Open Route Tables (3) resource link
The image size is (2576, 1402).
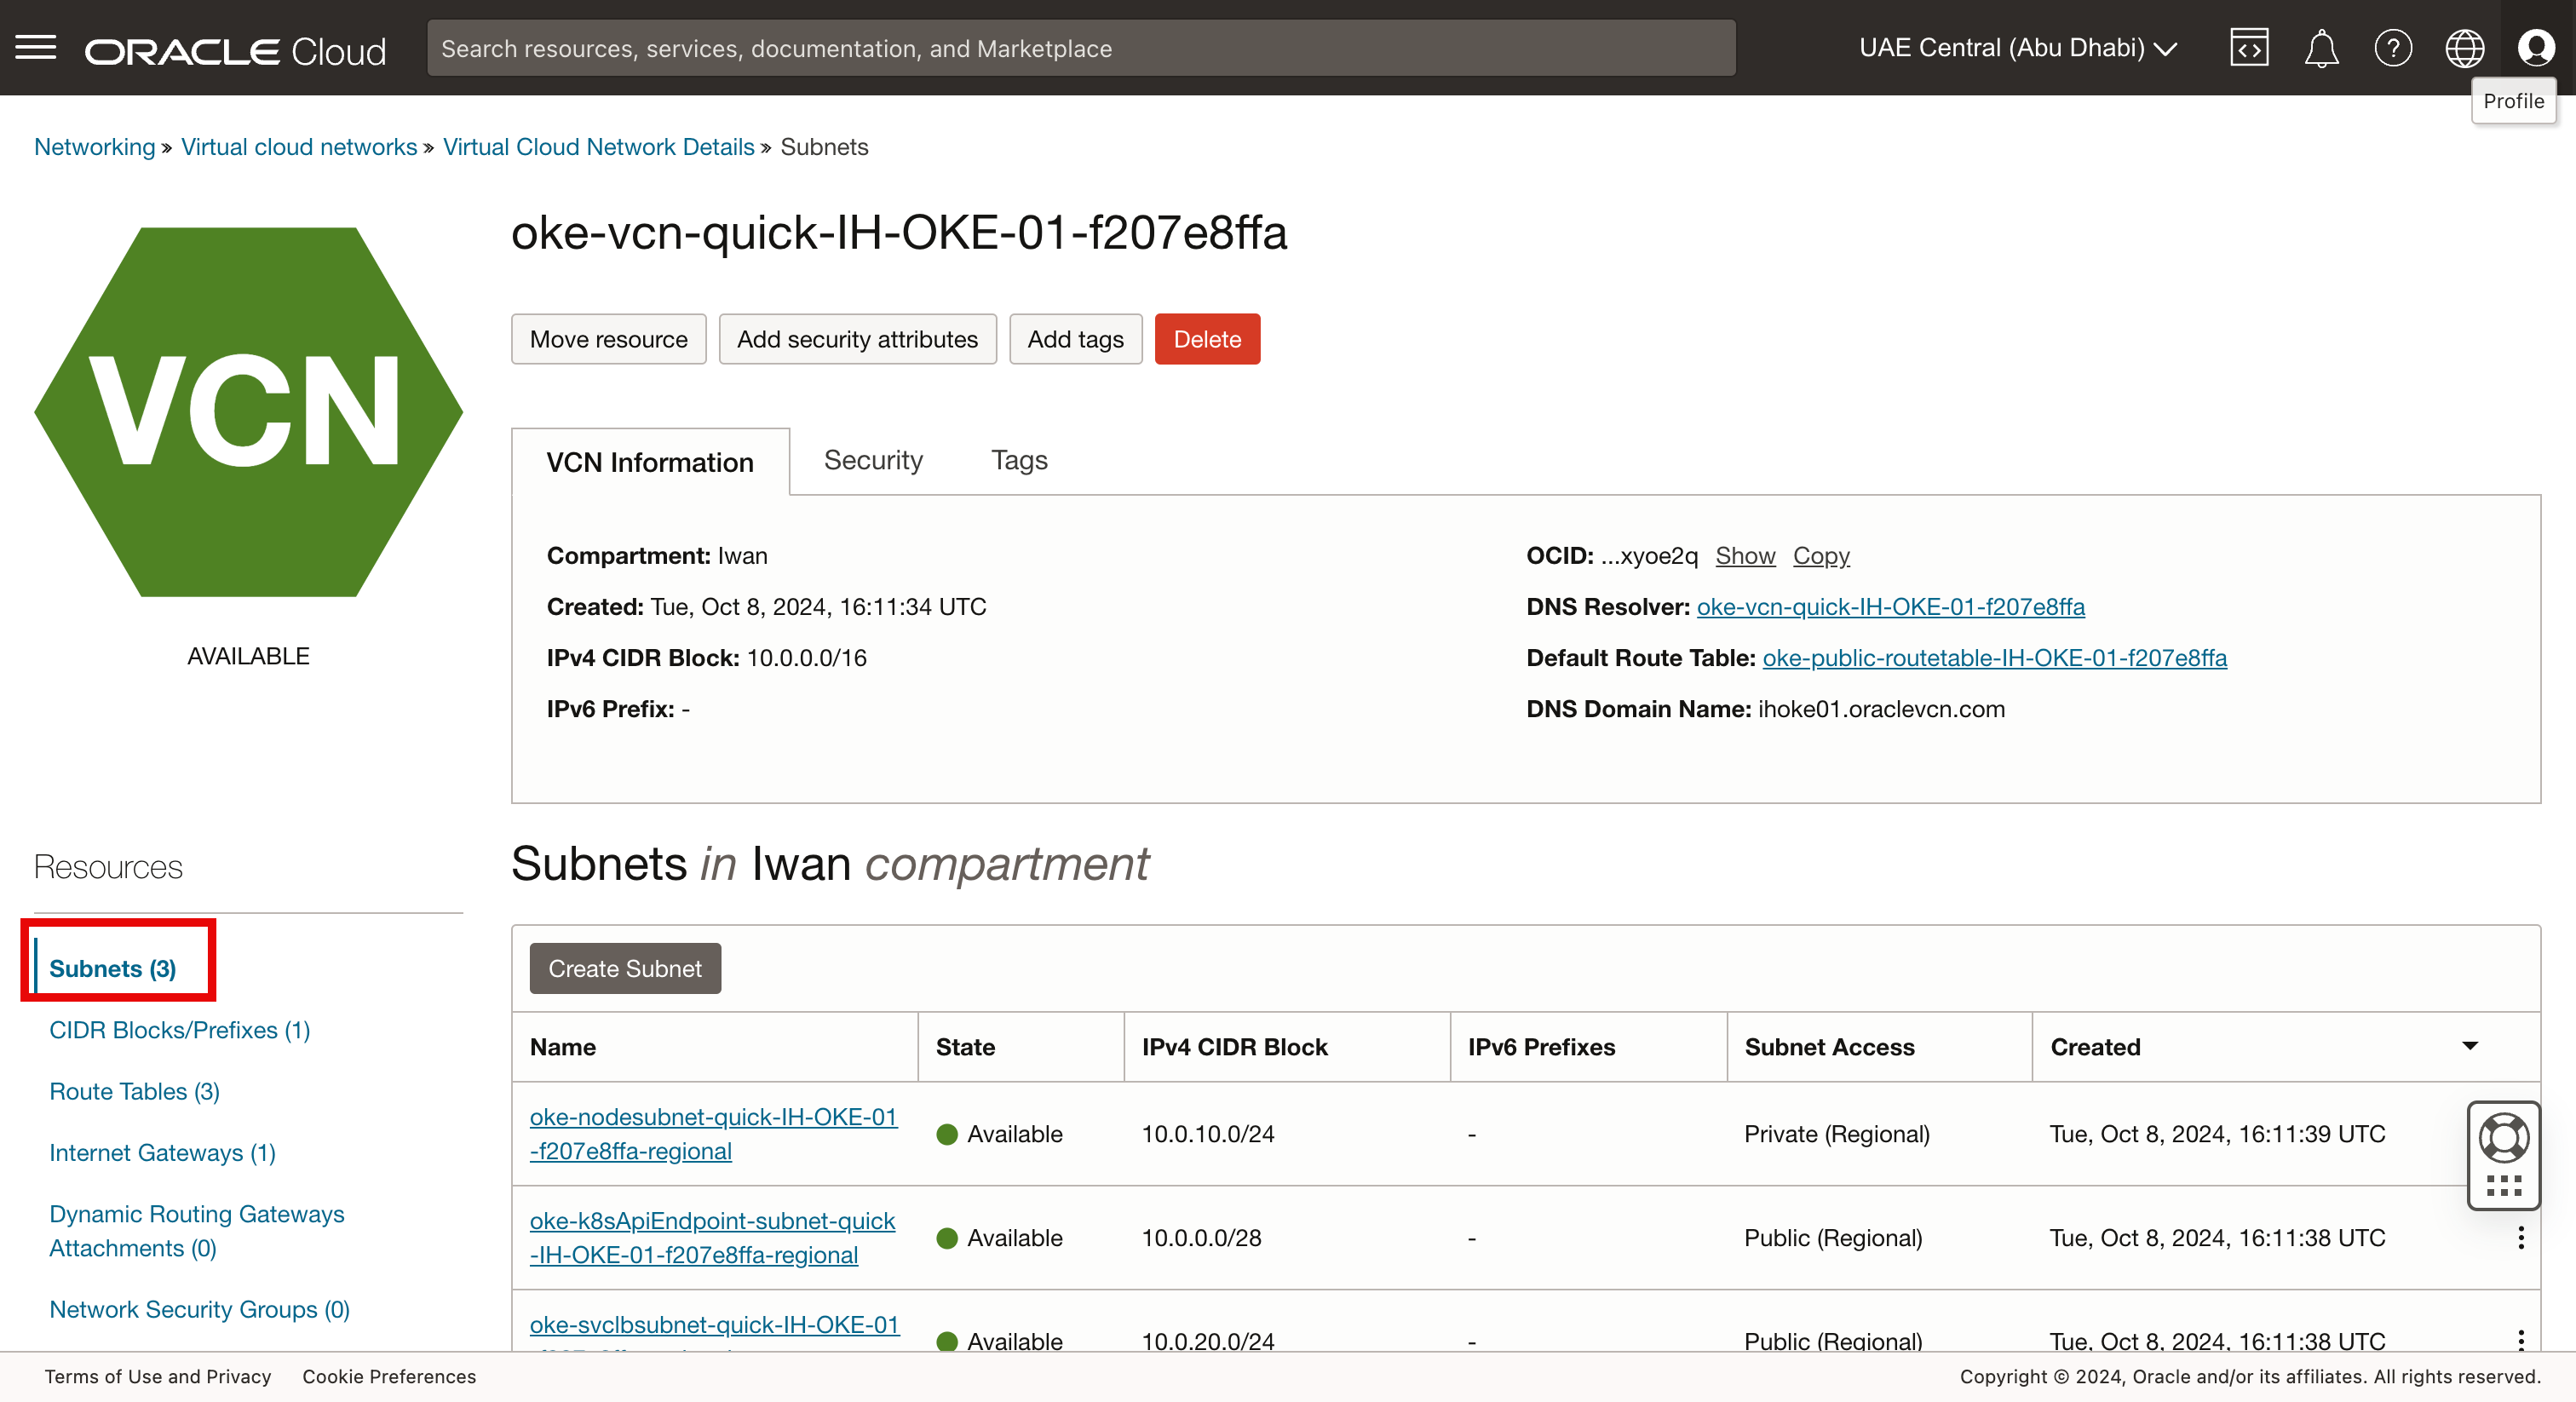tap(134, 1091)
